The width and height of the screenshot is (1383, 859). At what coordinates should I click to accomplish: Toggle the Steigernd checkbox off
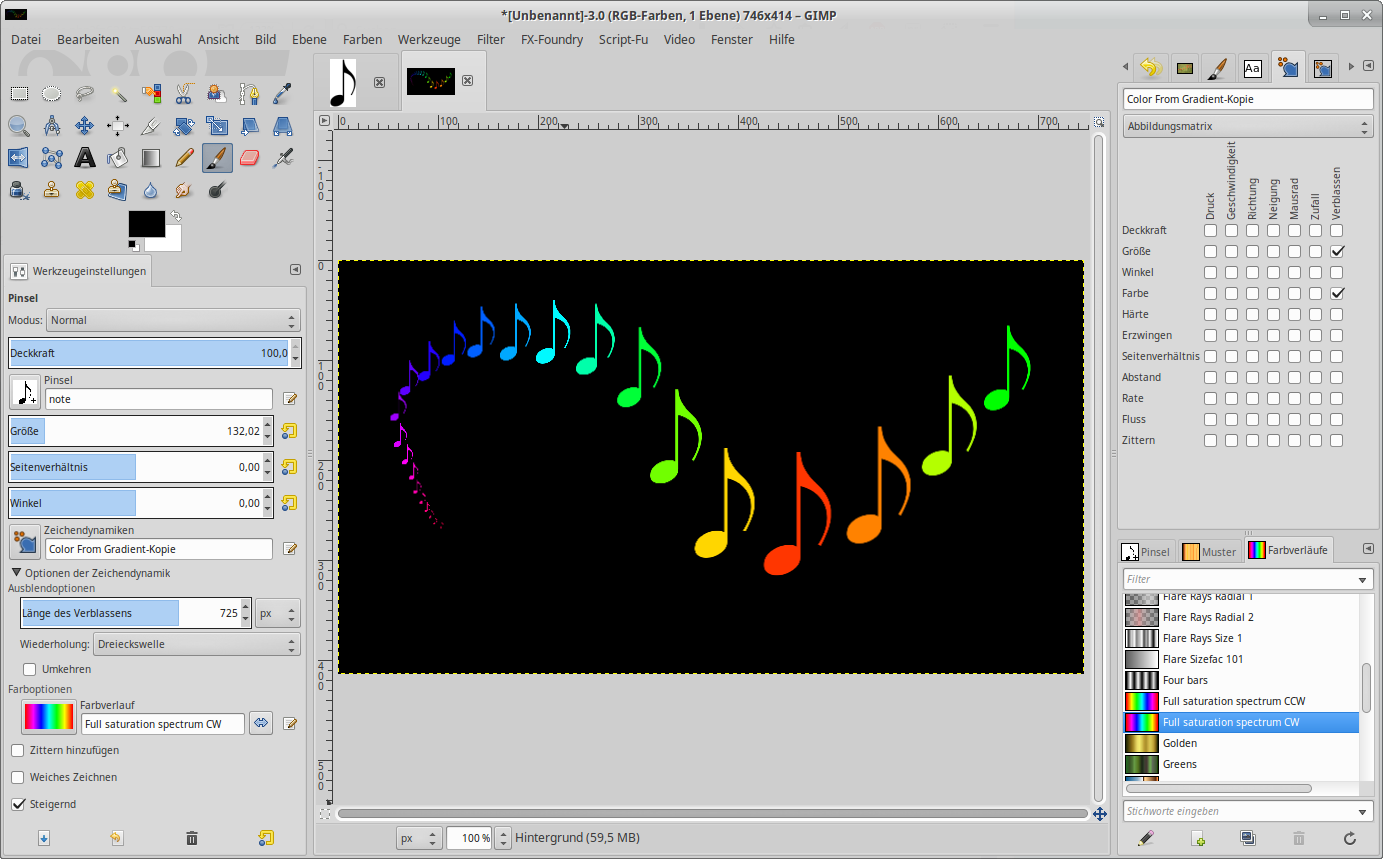point(18,804)
